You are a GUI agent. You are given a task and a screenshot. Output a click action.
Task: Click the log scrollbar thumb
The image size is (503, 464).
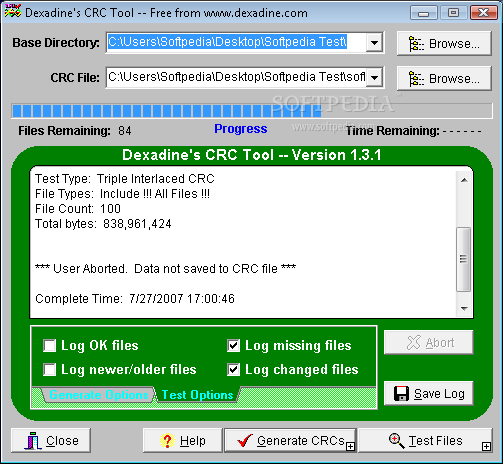[464, 259]
